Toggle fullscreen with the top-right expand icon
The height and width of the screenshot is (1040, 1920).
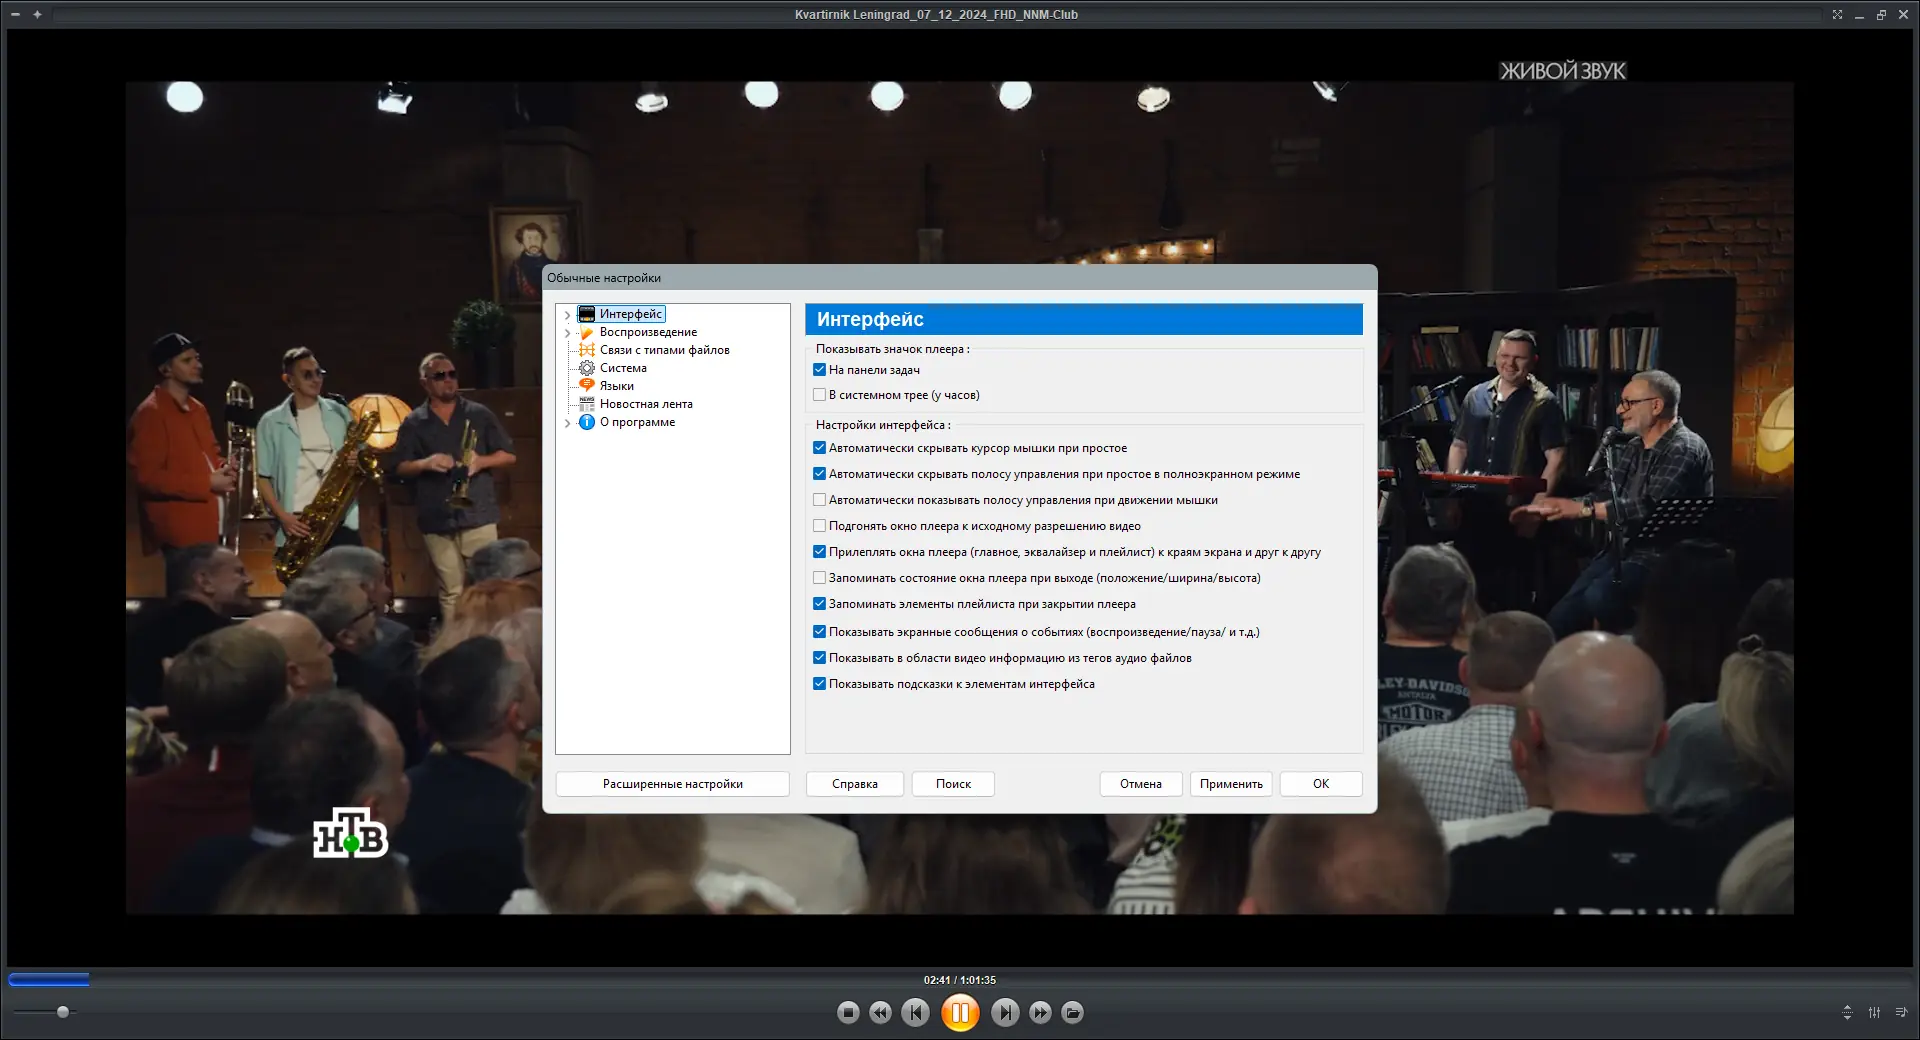(1837, 14)
